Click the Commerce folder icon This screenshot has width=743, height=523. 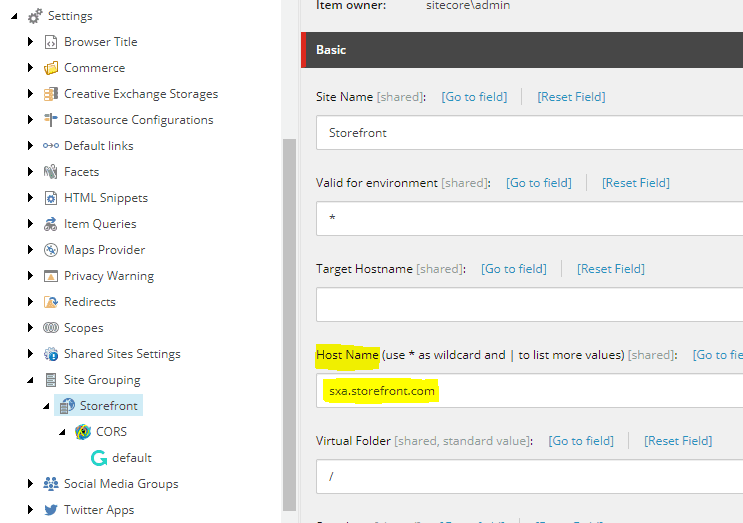[51, 68]
